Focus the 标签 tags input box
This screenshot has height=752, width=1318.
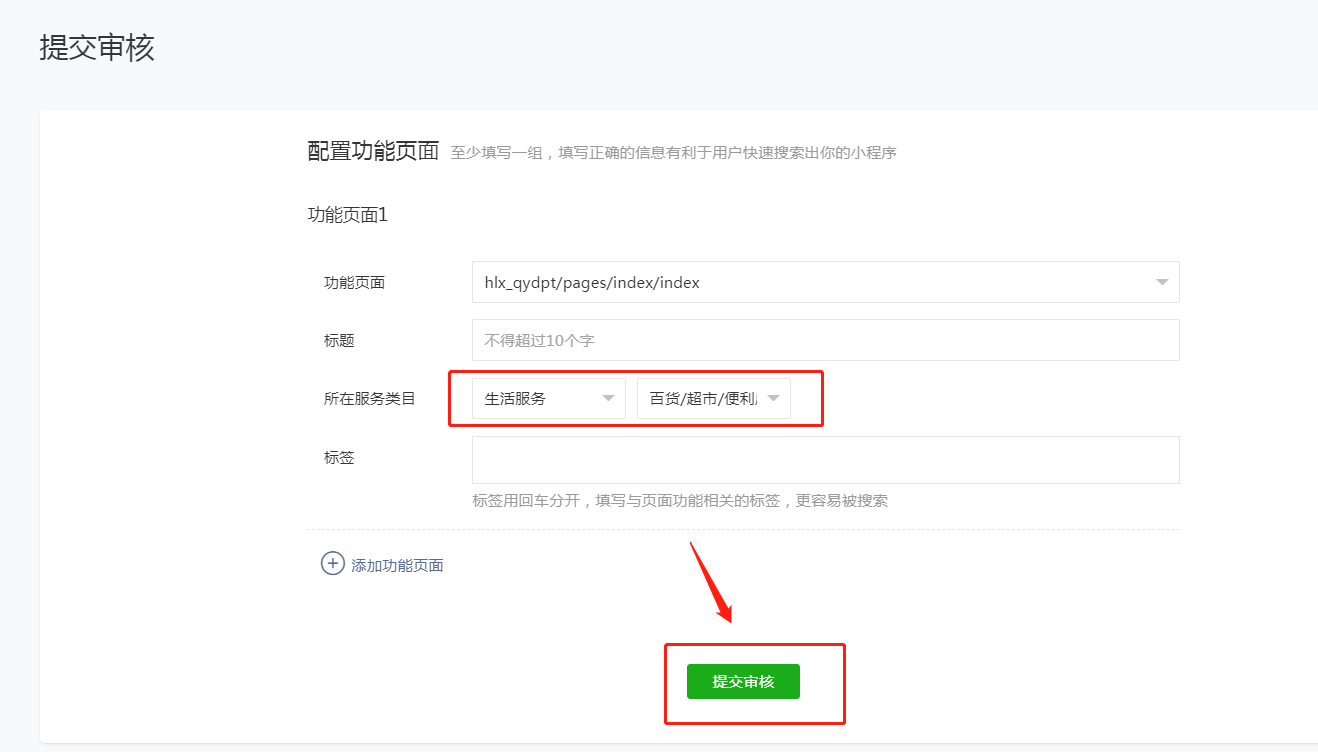[x=825, y=460]
